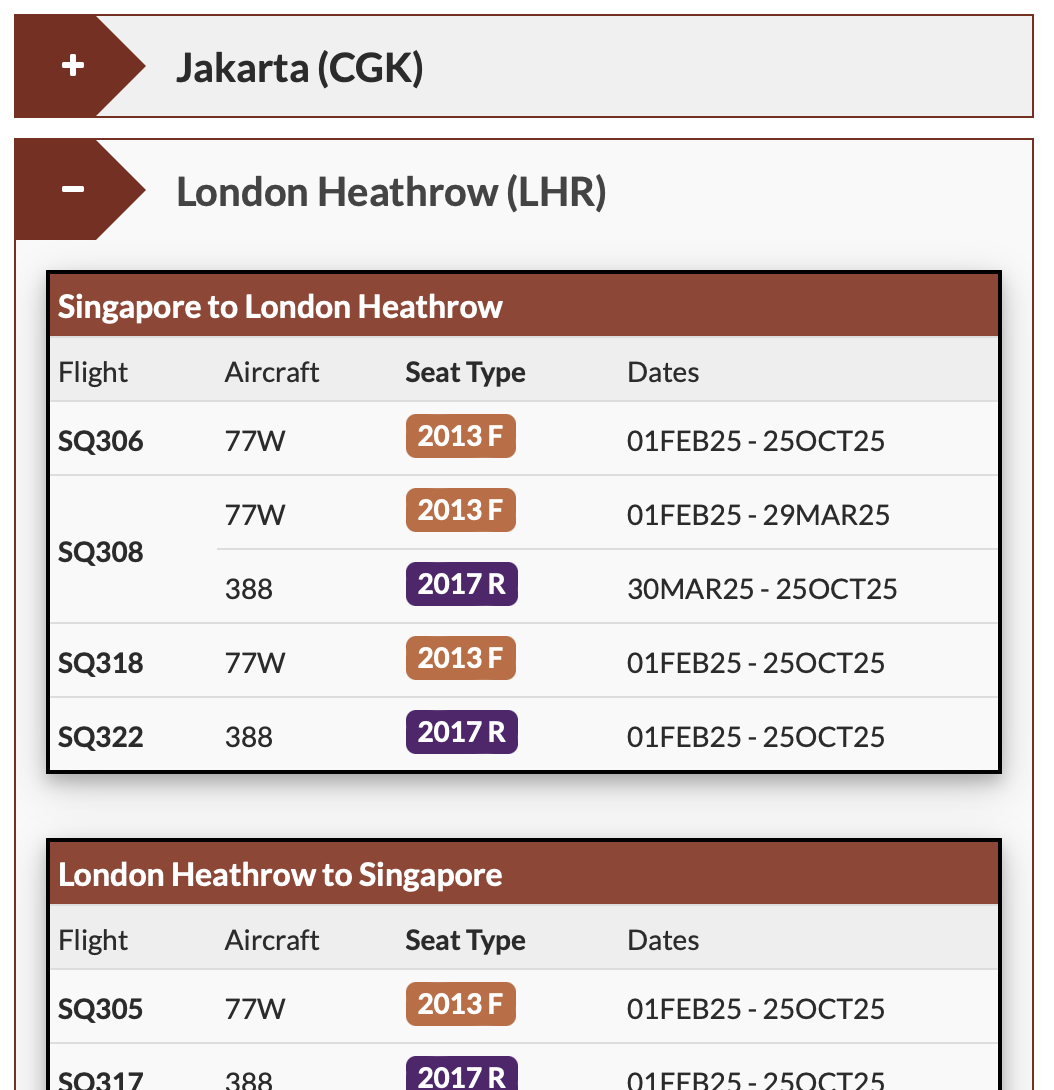
Task: Click the 2013 F badge for SQ308
Action: click(x=460, y=511)
